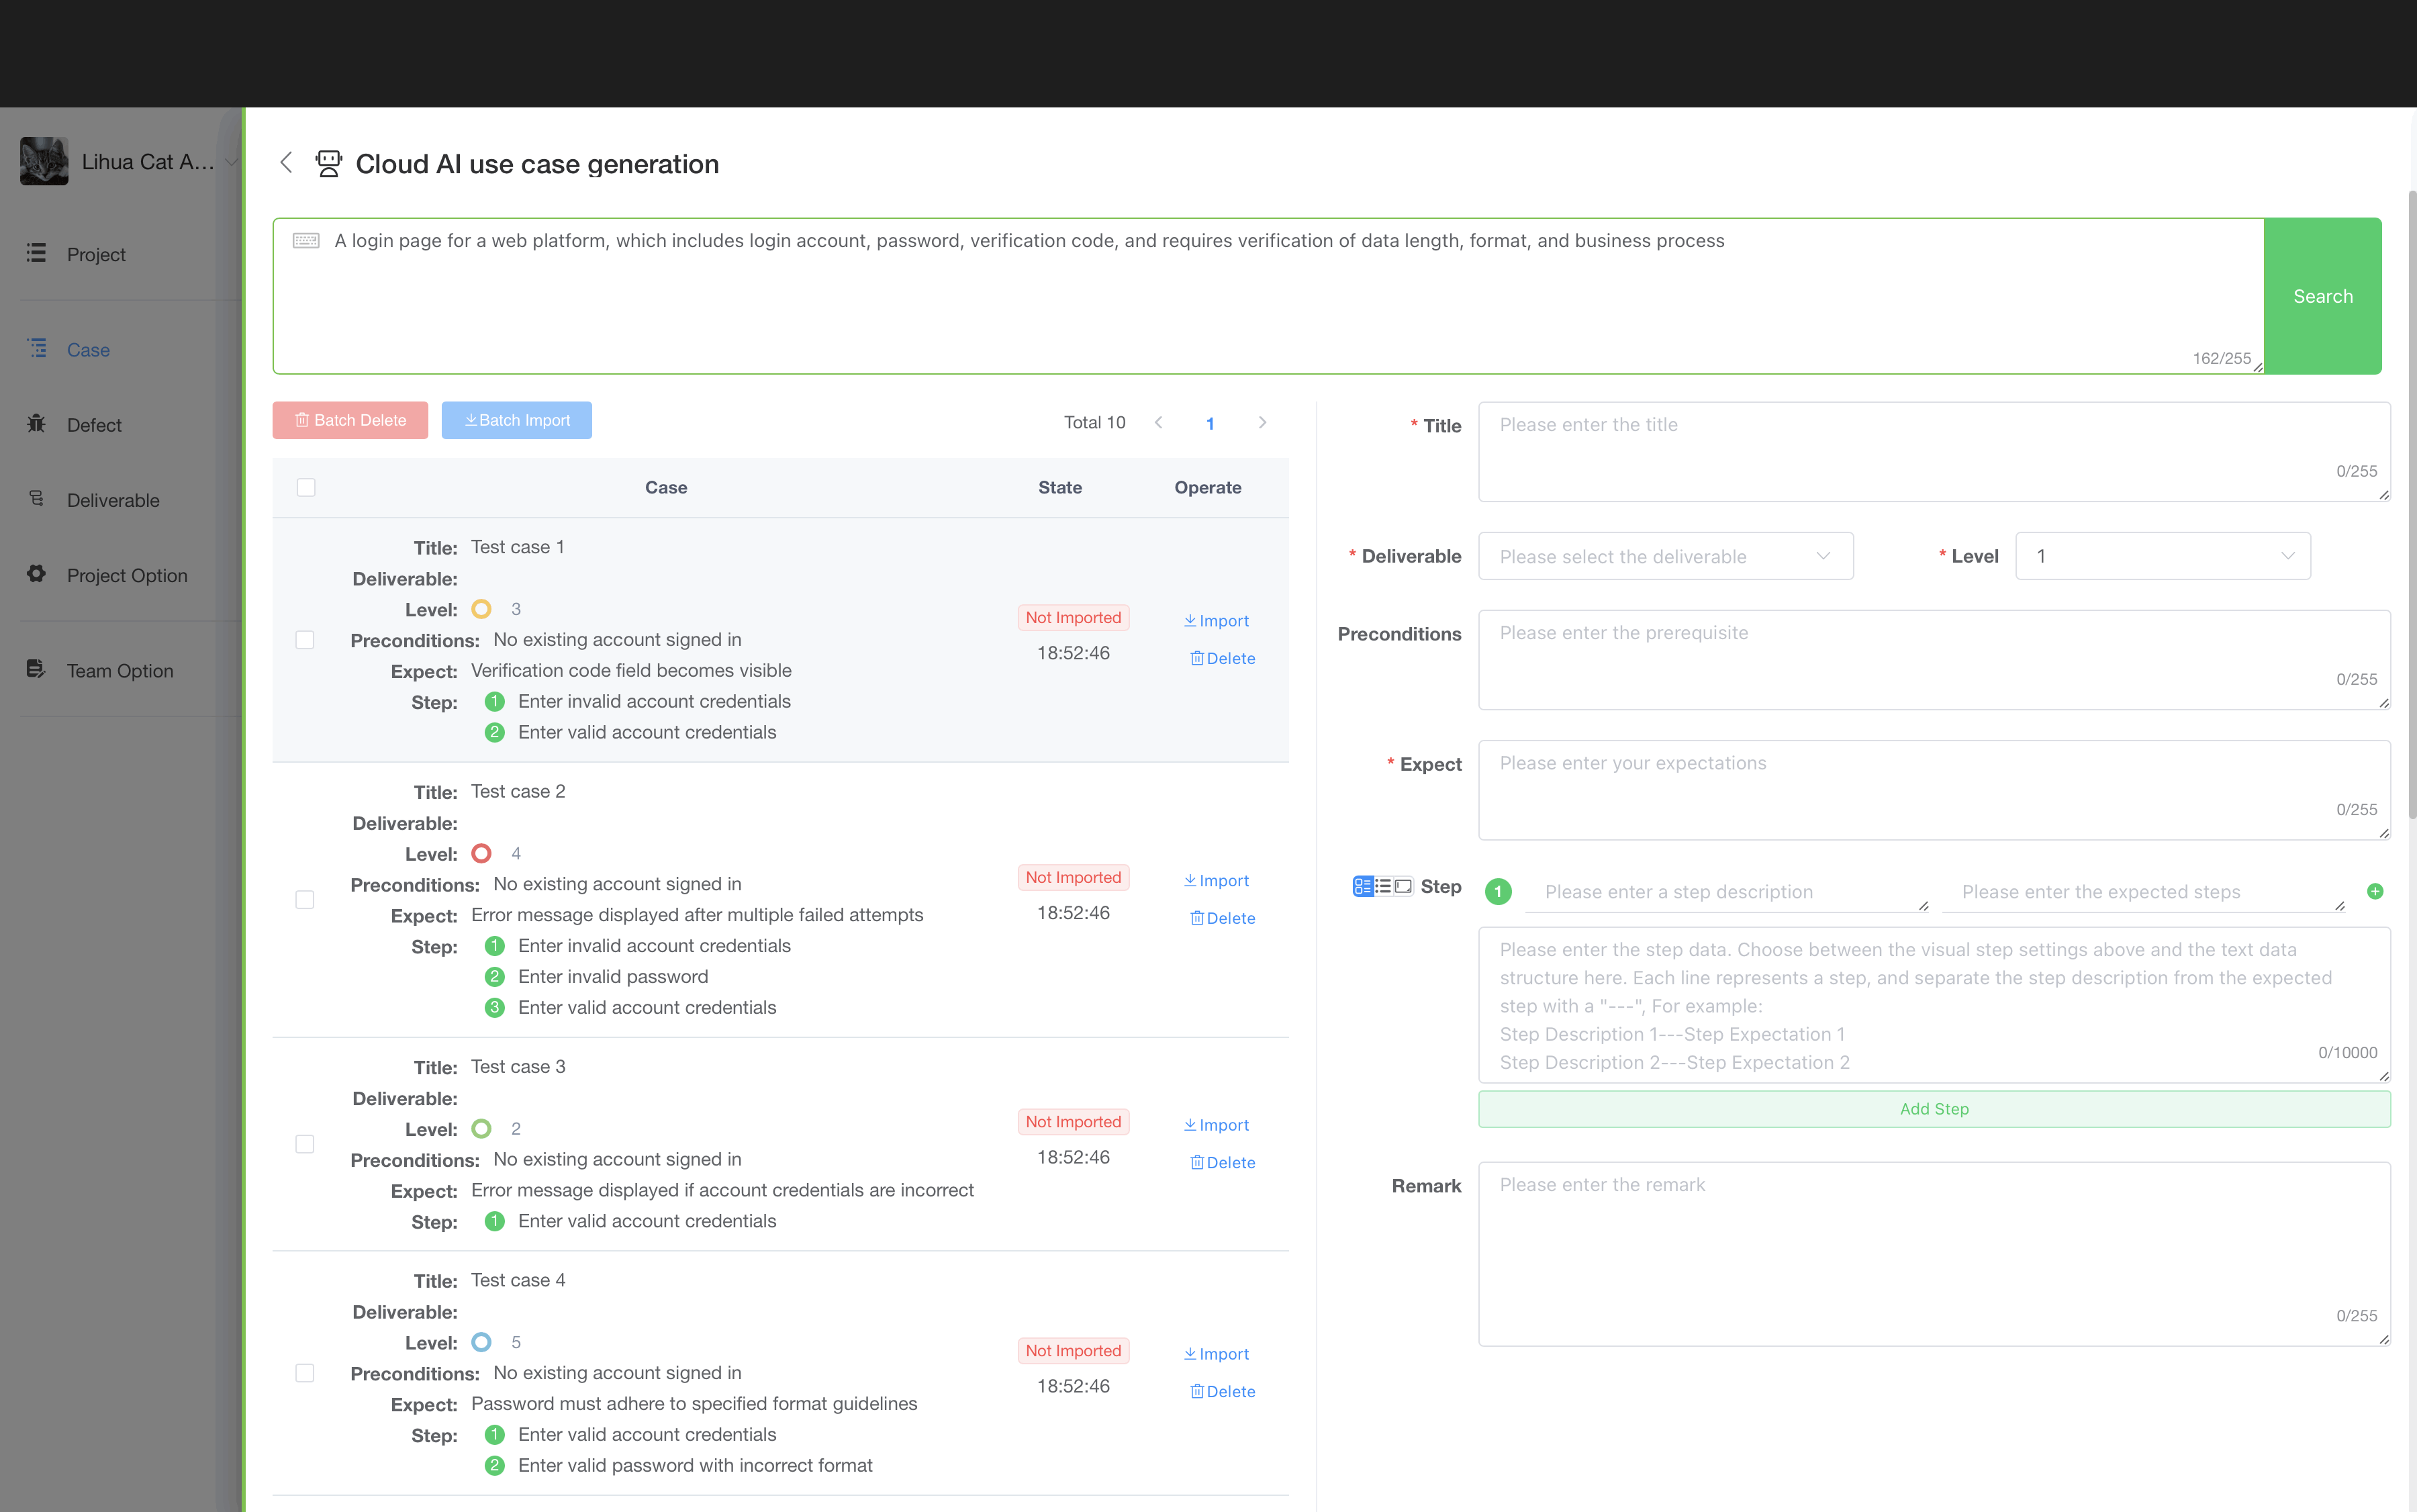Tick the checkbox for Test case 1
The width and height of the screenshot is (2417, 1512).
coord(305,639)
